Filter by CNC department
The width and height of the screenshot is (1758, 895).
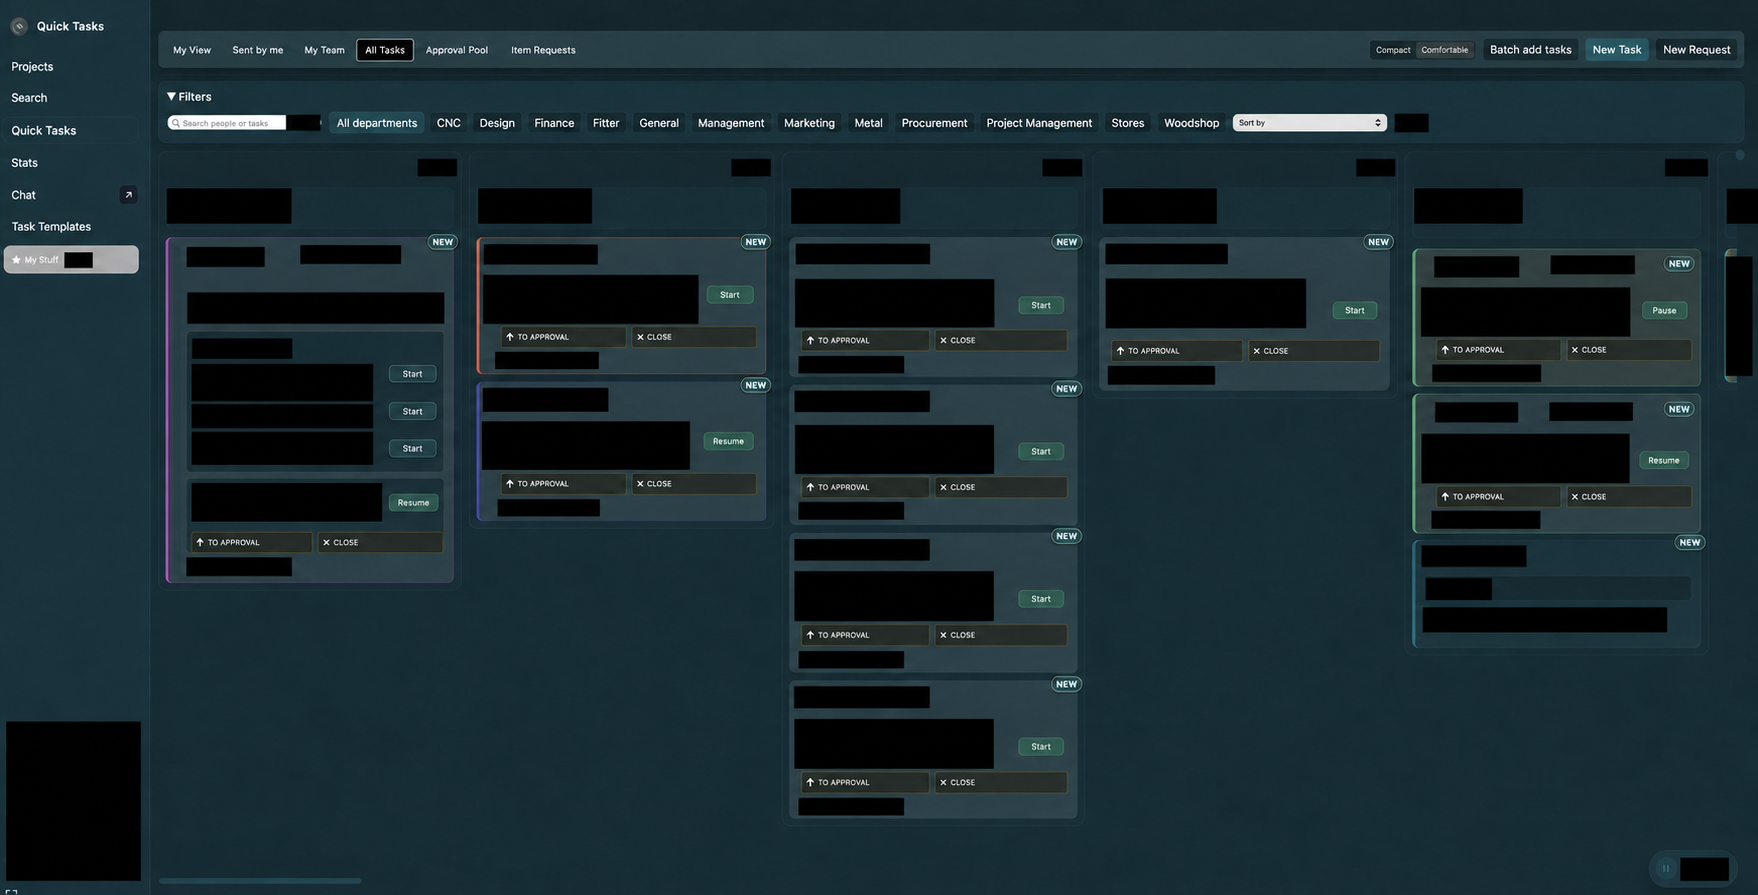449,123
